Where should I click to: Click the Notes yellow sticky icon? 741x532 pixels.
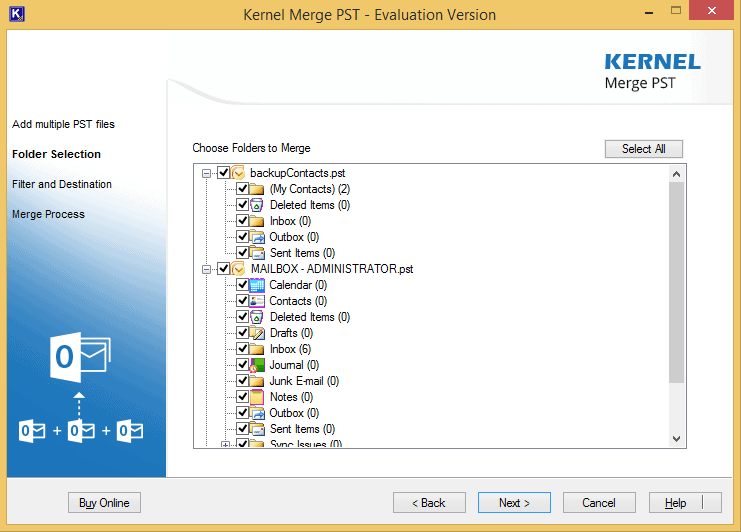[257, 397]
